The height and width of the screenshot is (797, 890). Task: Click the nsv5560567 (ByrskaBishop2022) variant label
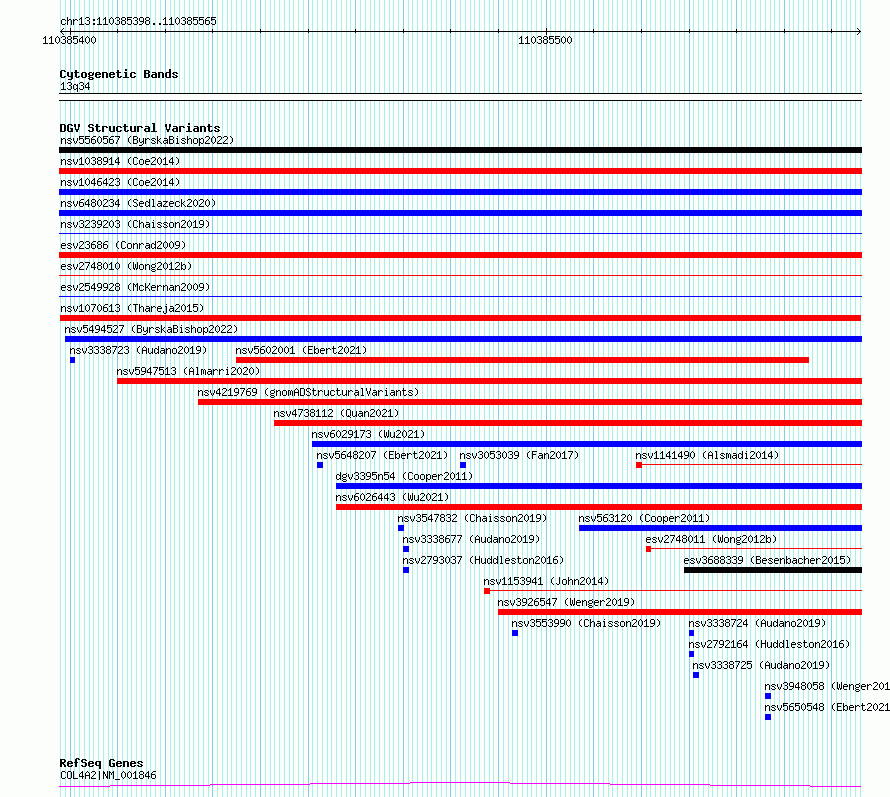tap(147, 140)
